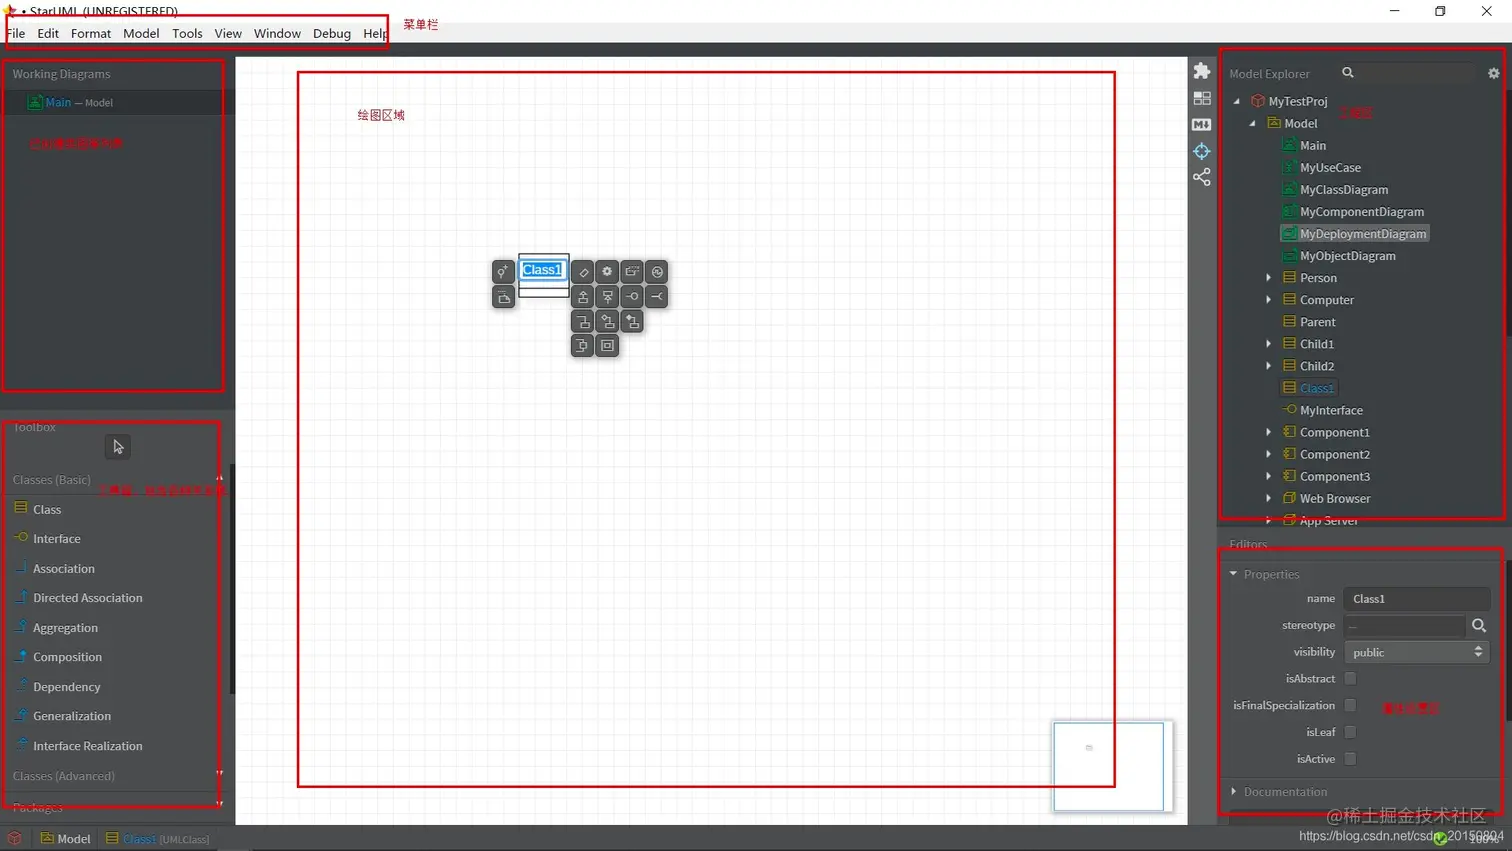Click the Add Sub-Class quick-edit icon
1512x851 pixels.
click(x=583, y=297)
